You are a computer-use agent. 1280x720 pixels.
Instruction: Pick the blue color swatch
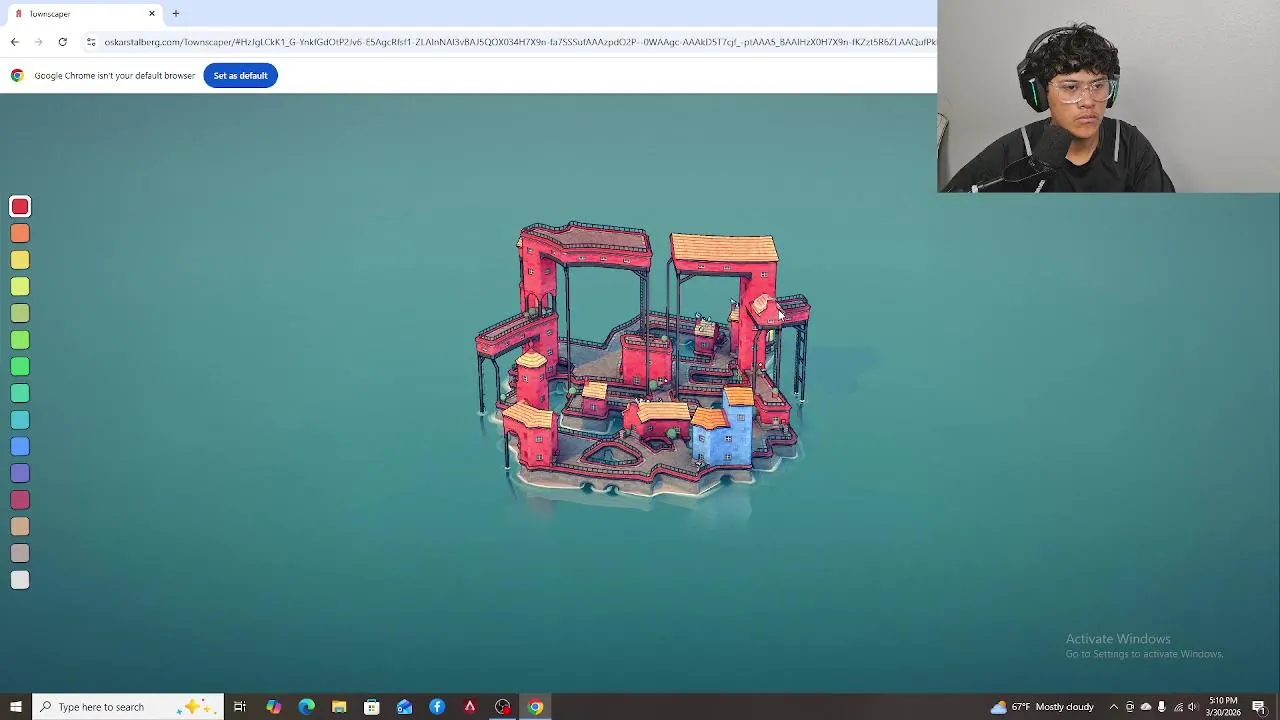pos(20,447)
